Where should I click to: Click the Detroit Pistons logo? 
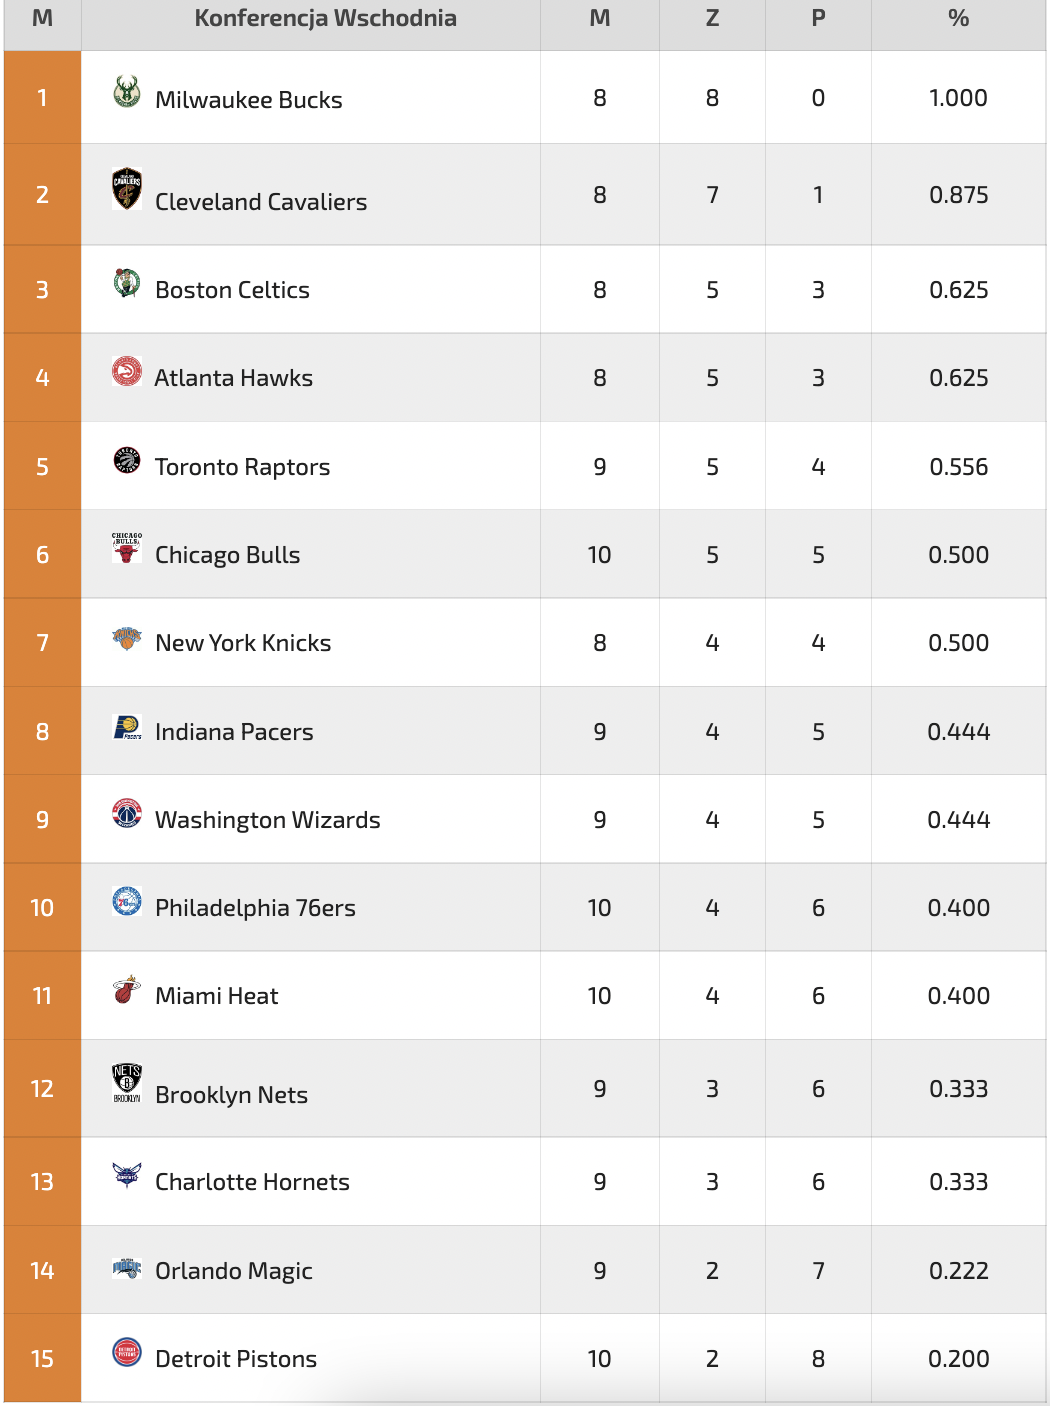click(x=127, y=1353)
